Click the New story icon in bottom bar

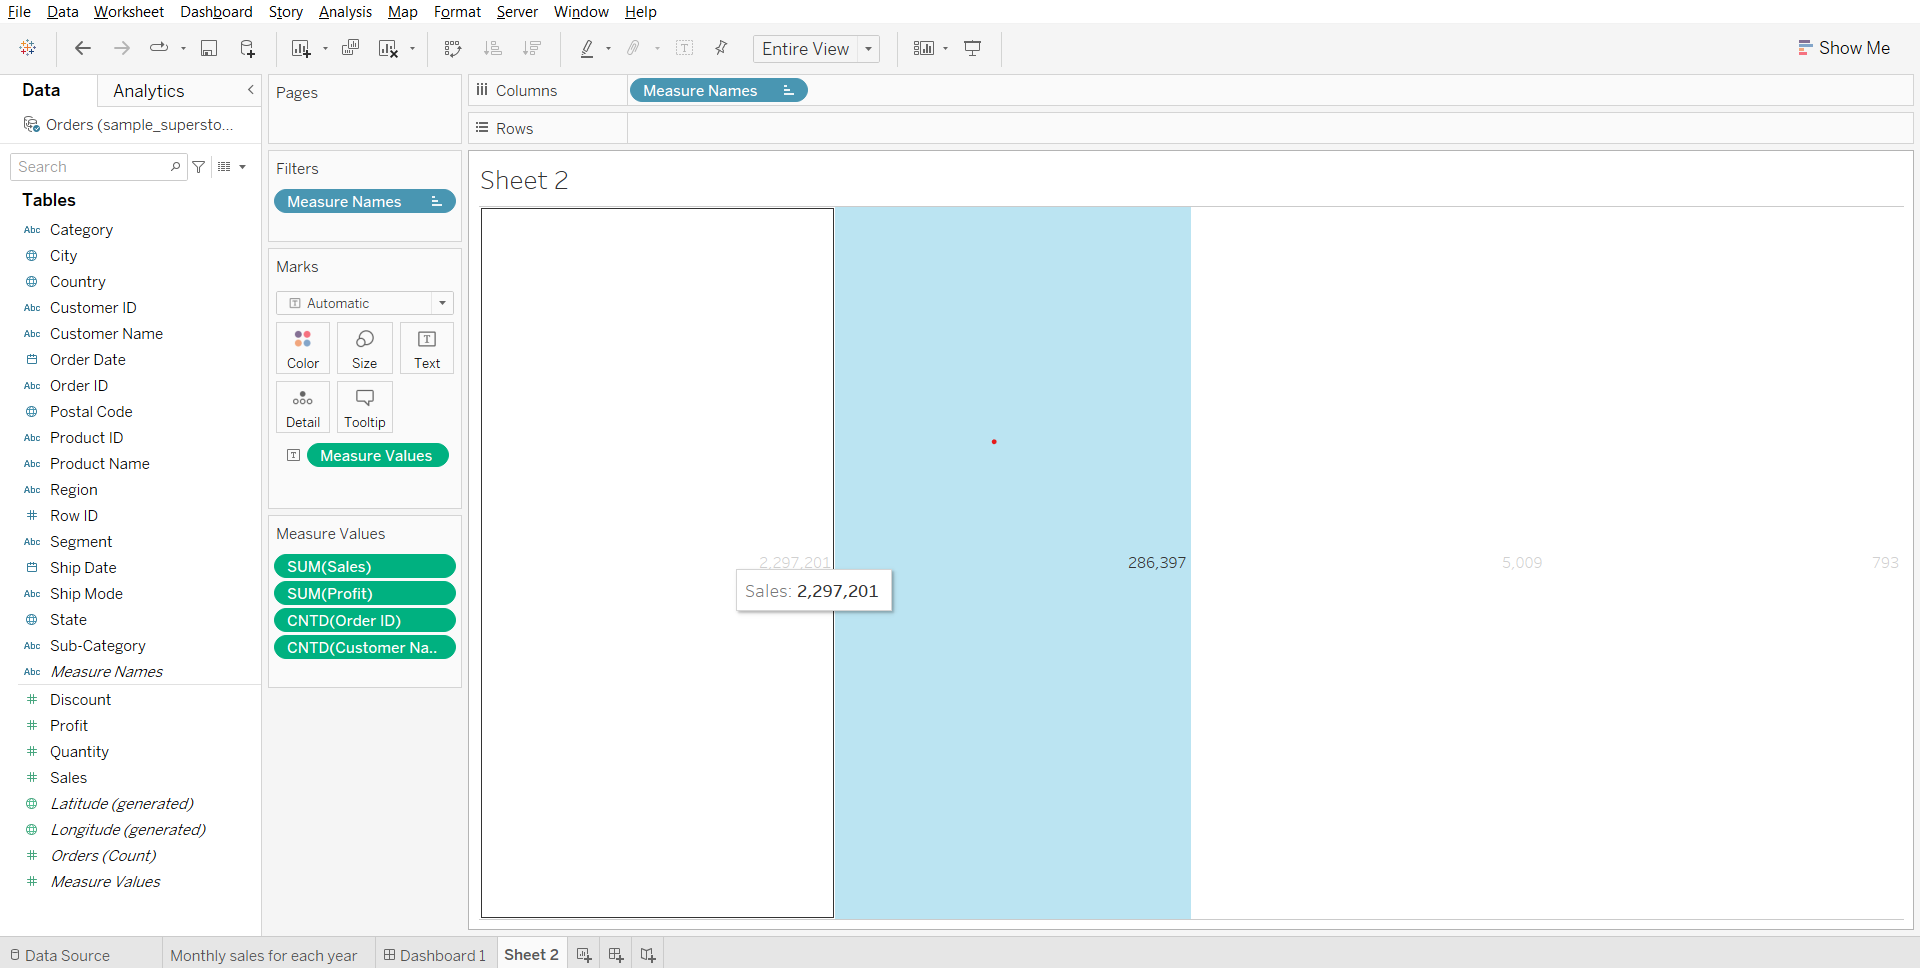coord(648,955)
